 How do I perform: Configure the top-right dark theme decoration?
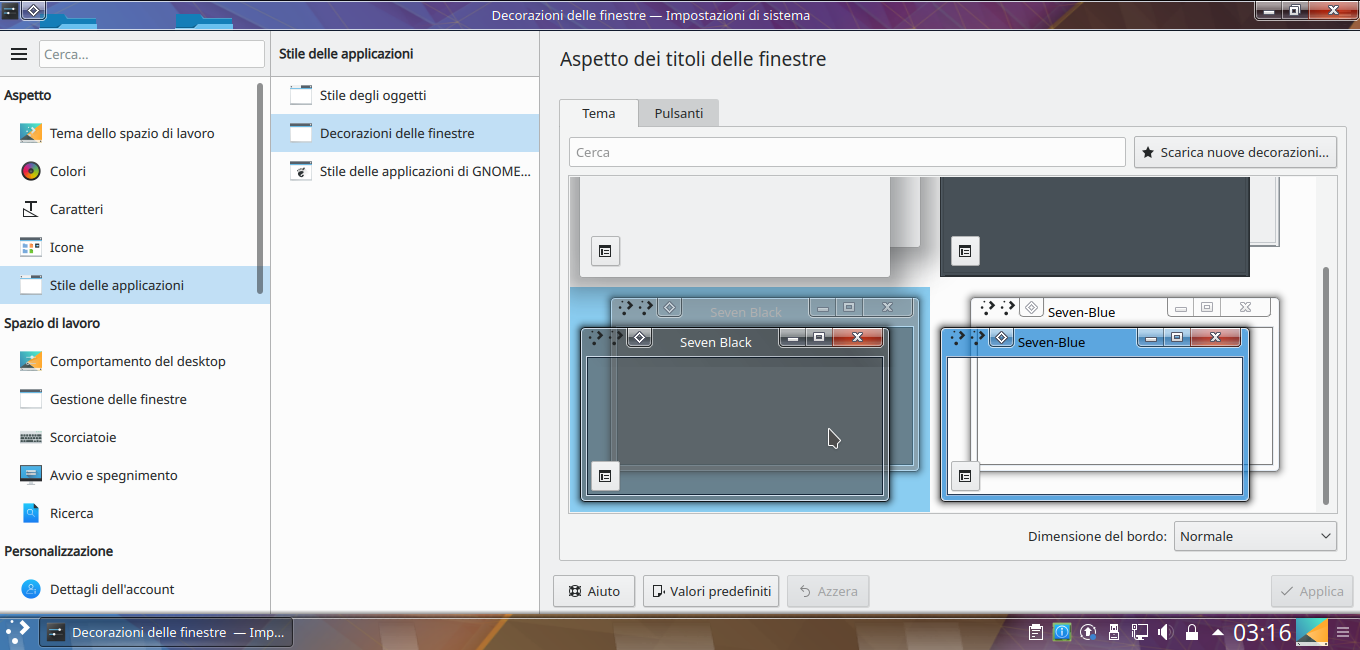tap(965, 251)
